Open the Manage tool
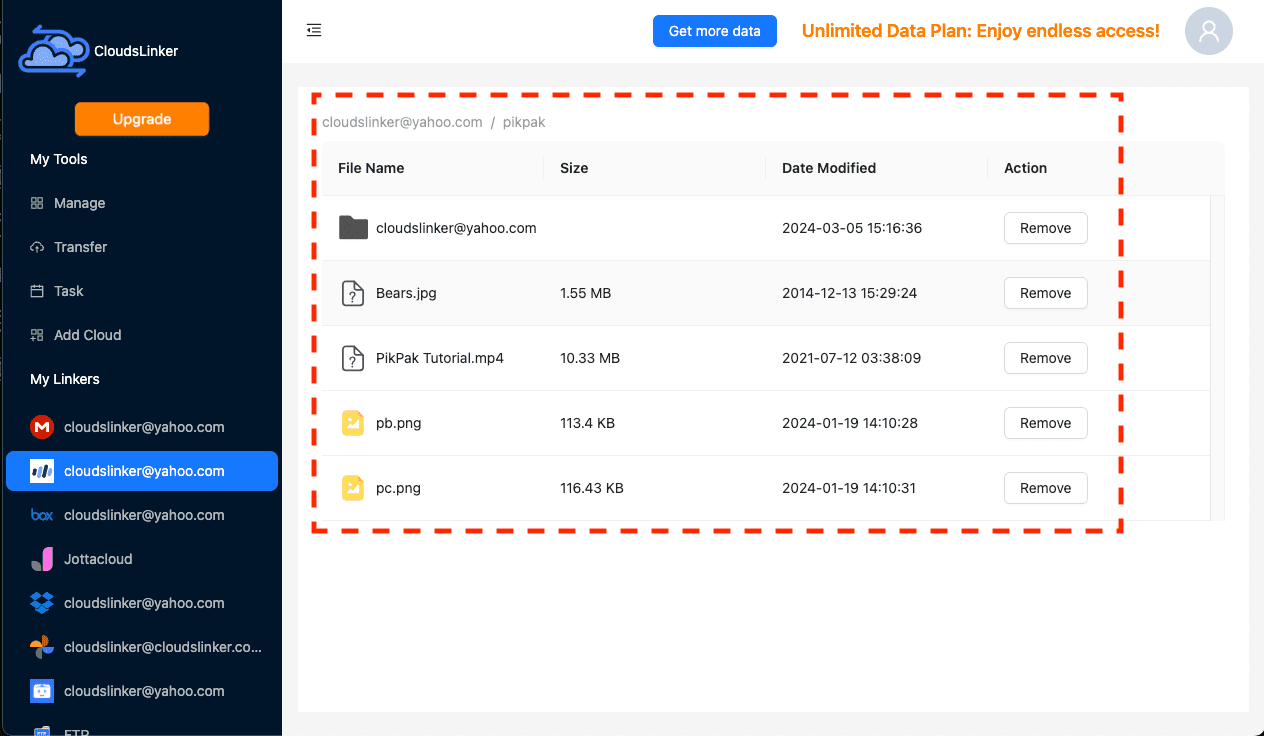This screenshot has height=736, width=1264. click(x=141, y=203)
